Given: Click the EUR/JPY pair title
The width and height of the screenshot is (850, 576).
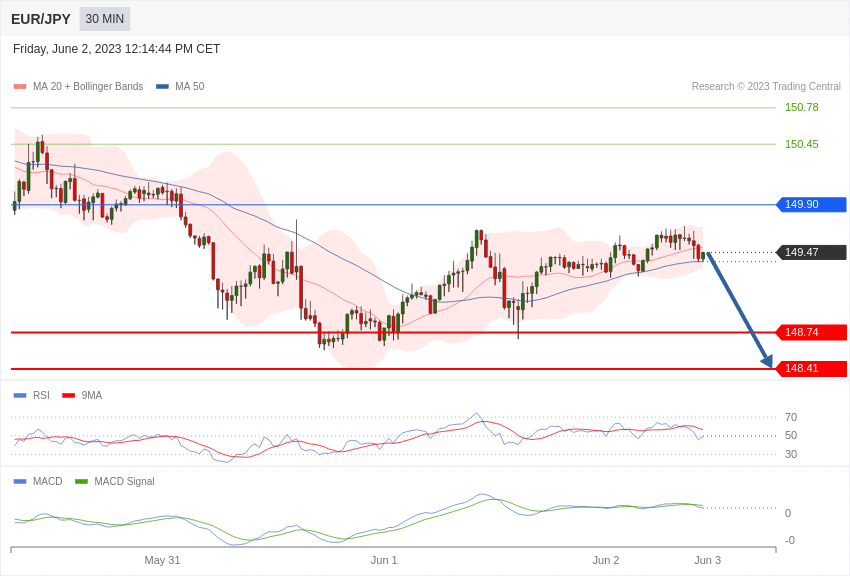Looking at the screenshot, I should click(41, 19).
